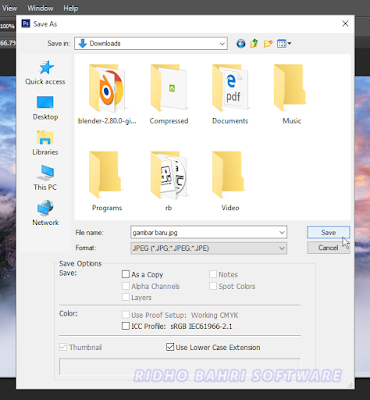Select the rb folder
Viewport: 370px width, 400px height.
pos(169,181)
